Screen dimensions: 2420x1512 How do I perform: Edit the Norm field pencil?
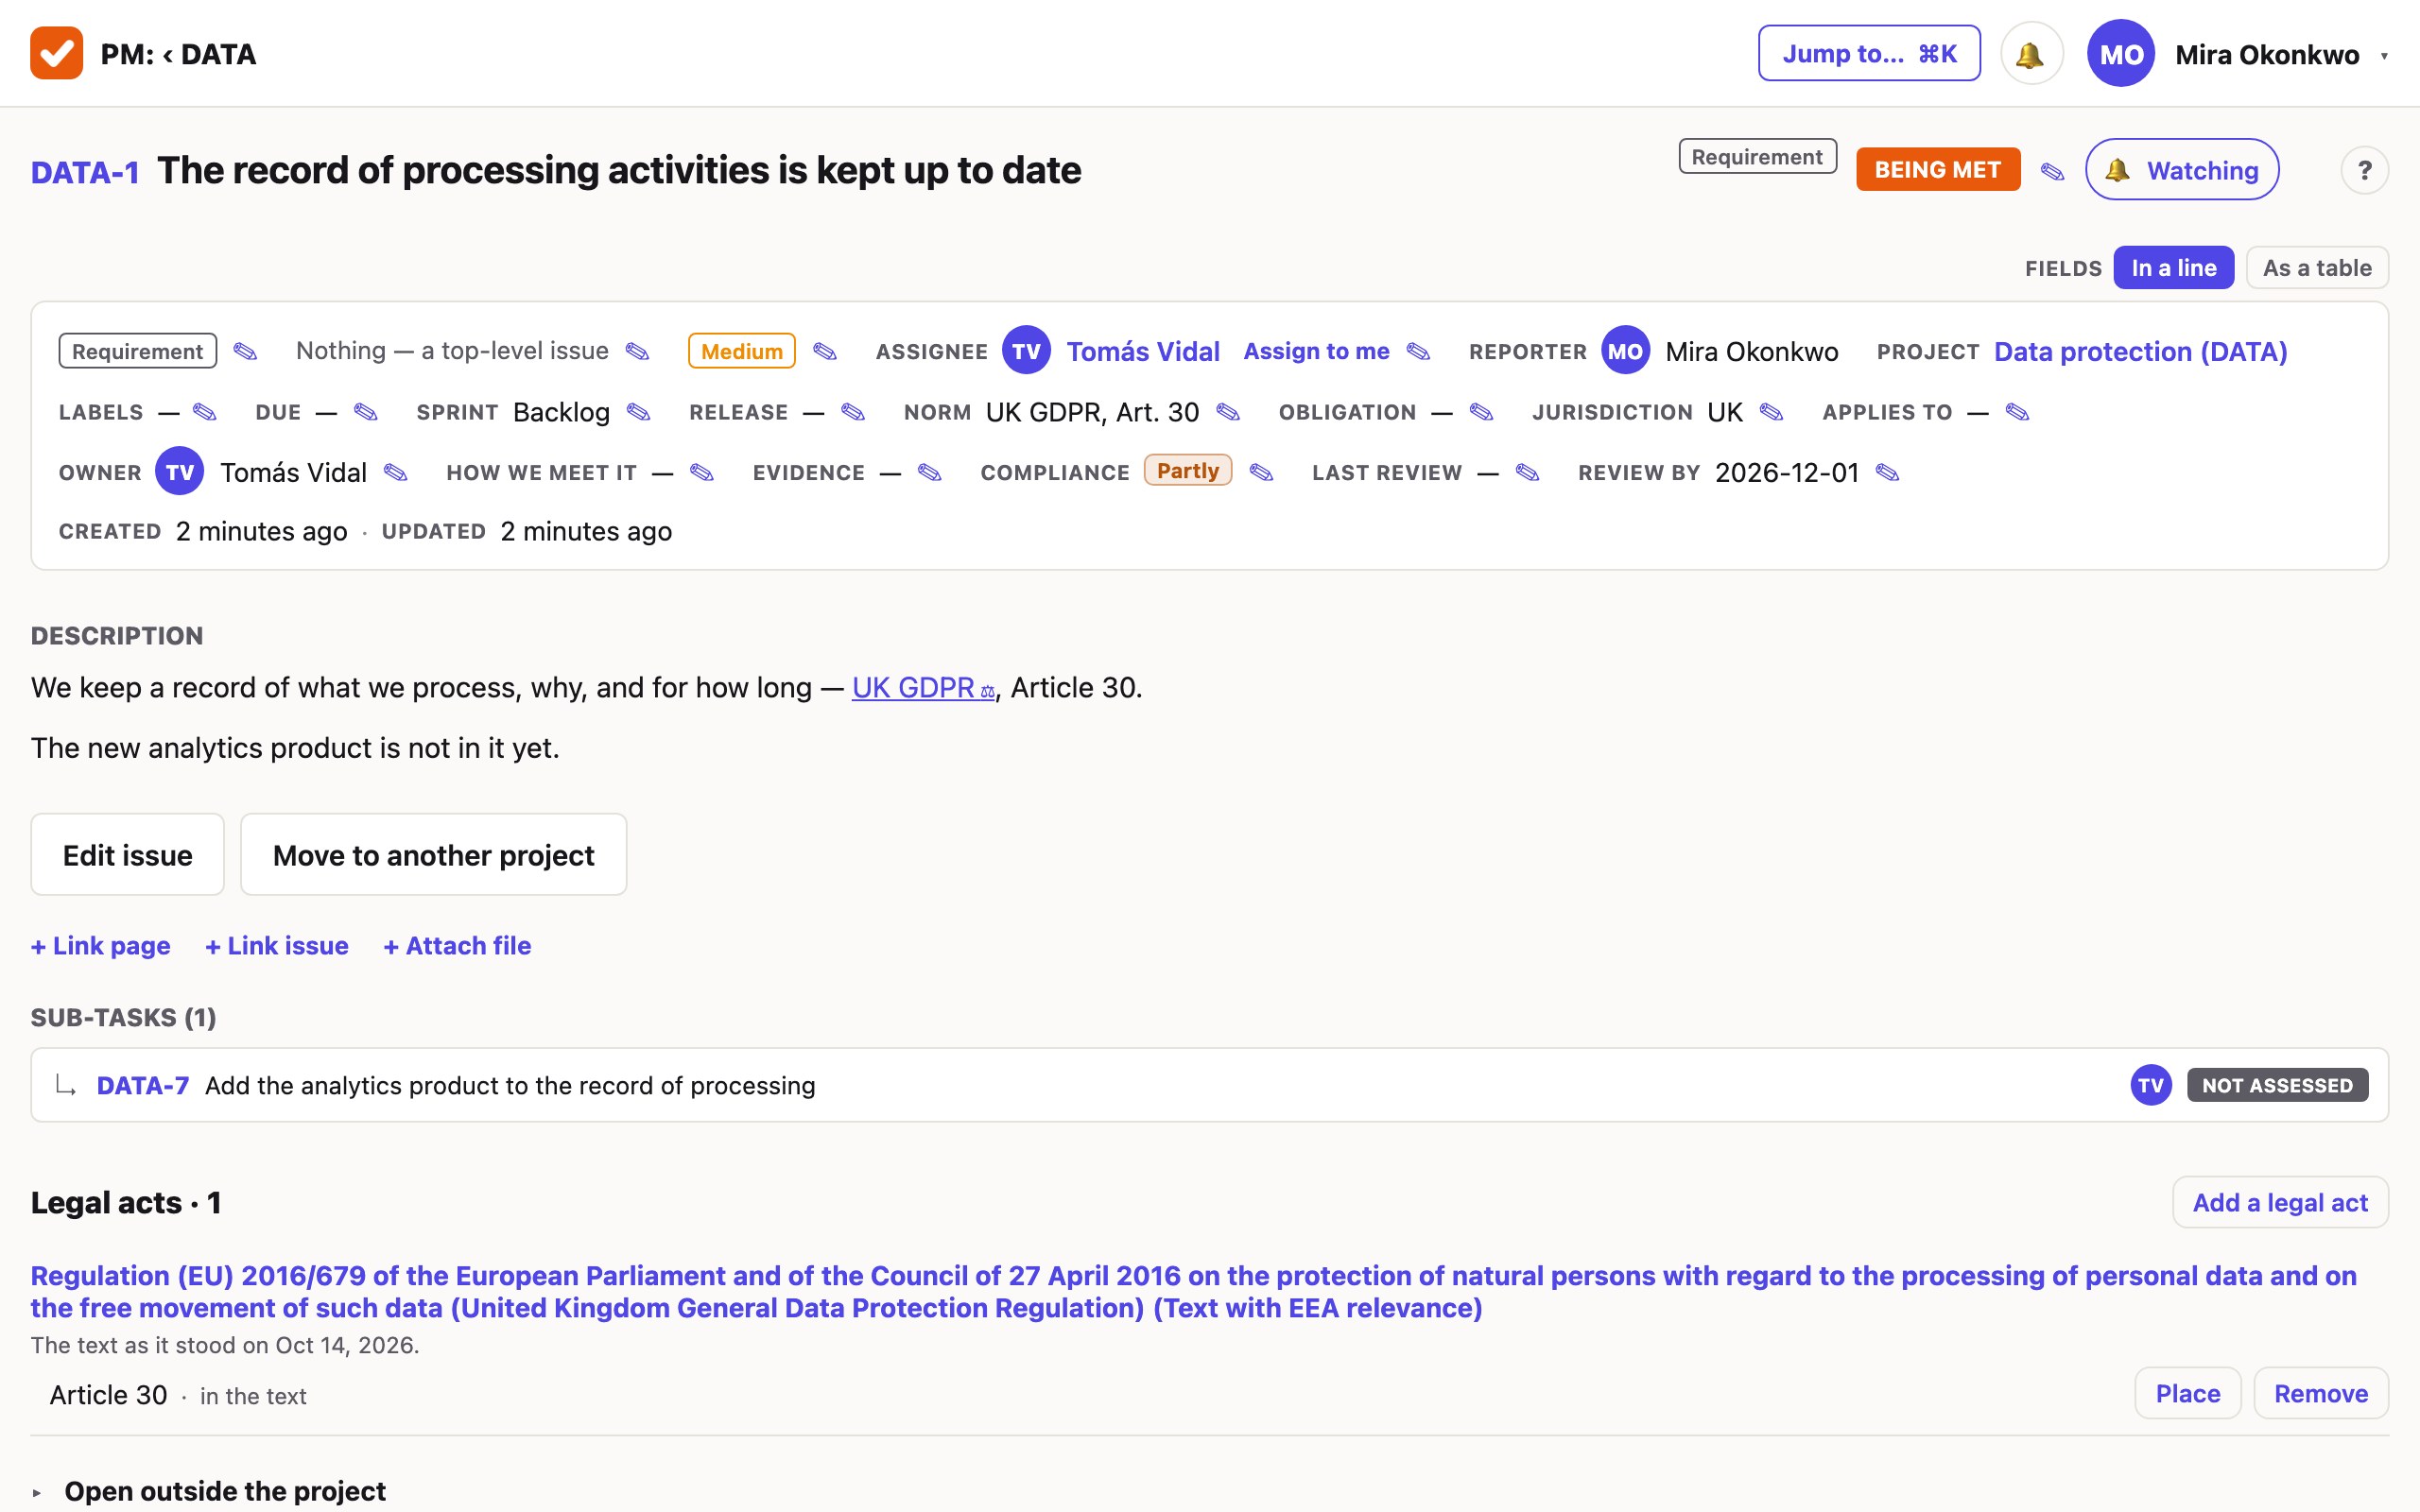point(1228,412)
